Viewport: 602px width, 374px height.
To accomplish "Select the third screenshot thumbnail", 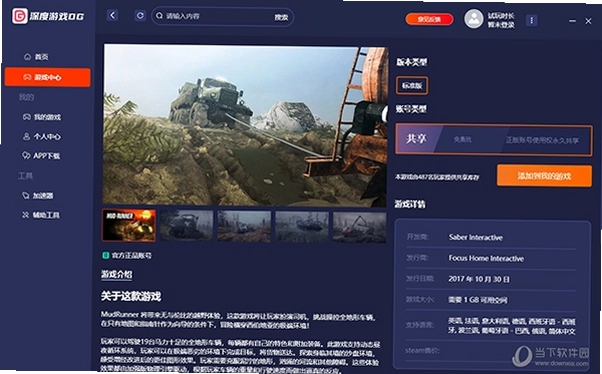I will [244, 227].
